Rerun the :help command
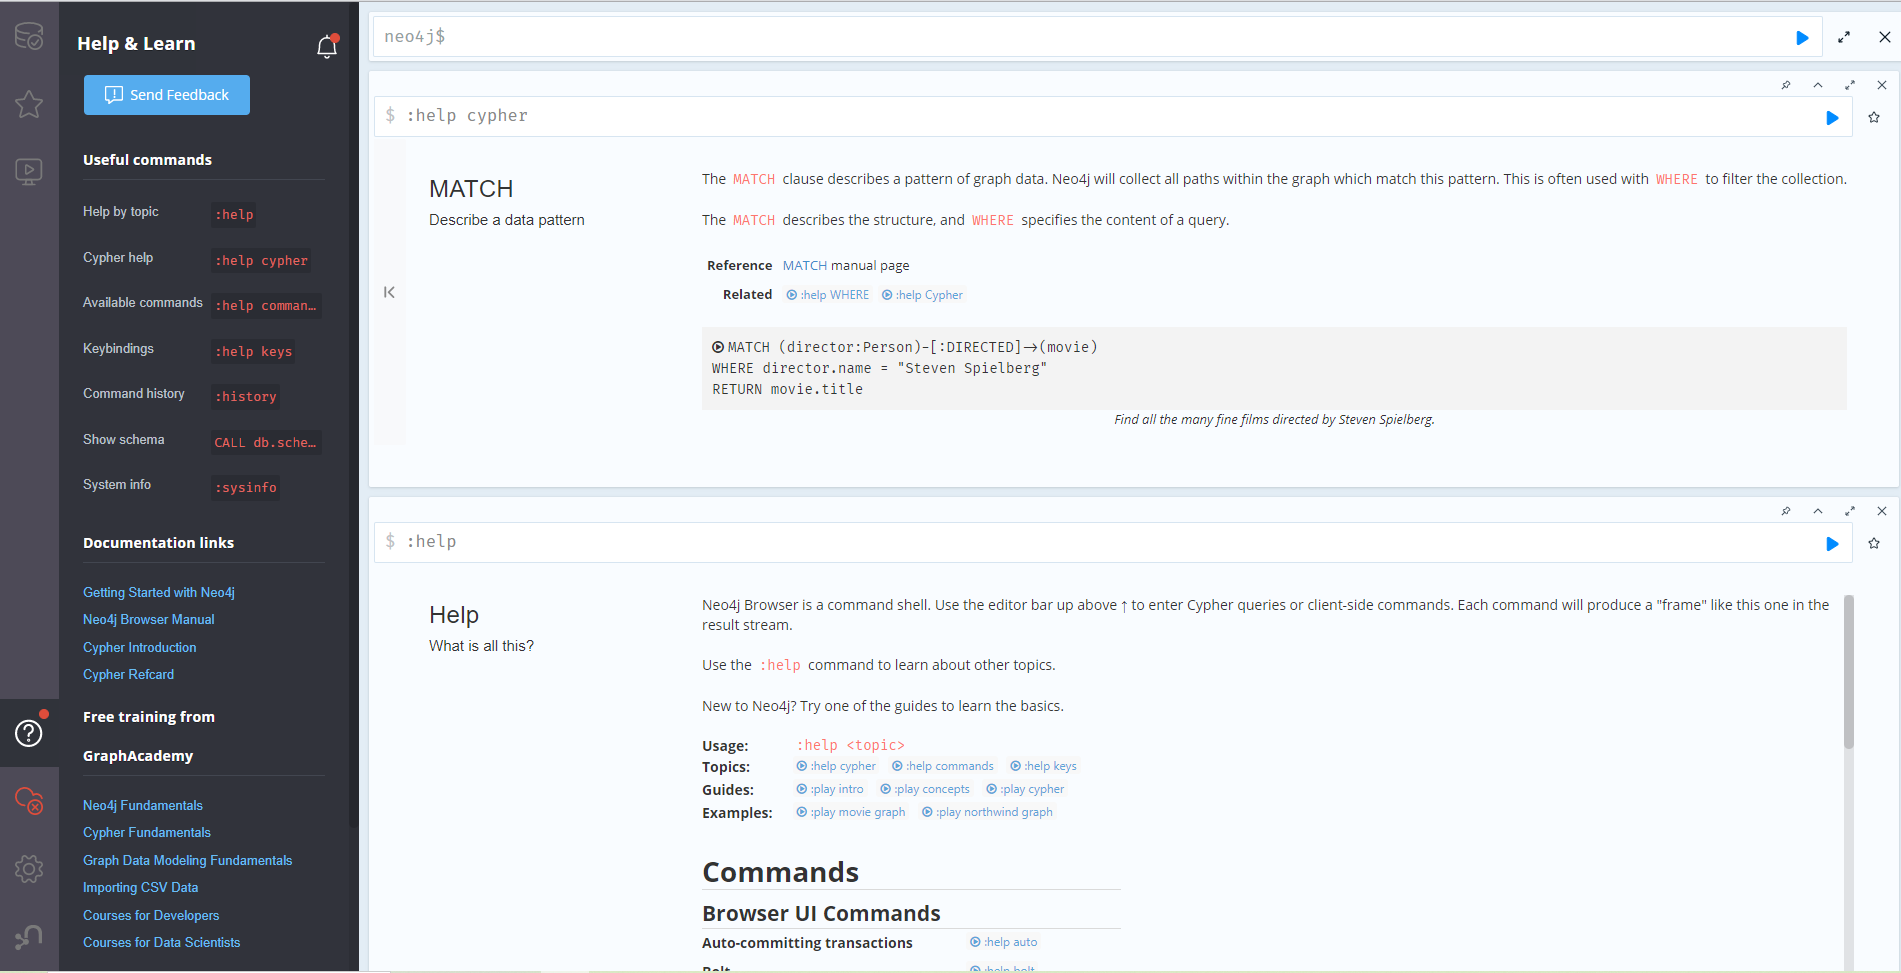This screenshot has height=973, width=1901. [1832, 544]
